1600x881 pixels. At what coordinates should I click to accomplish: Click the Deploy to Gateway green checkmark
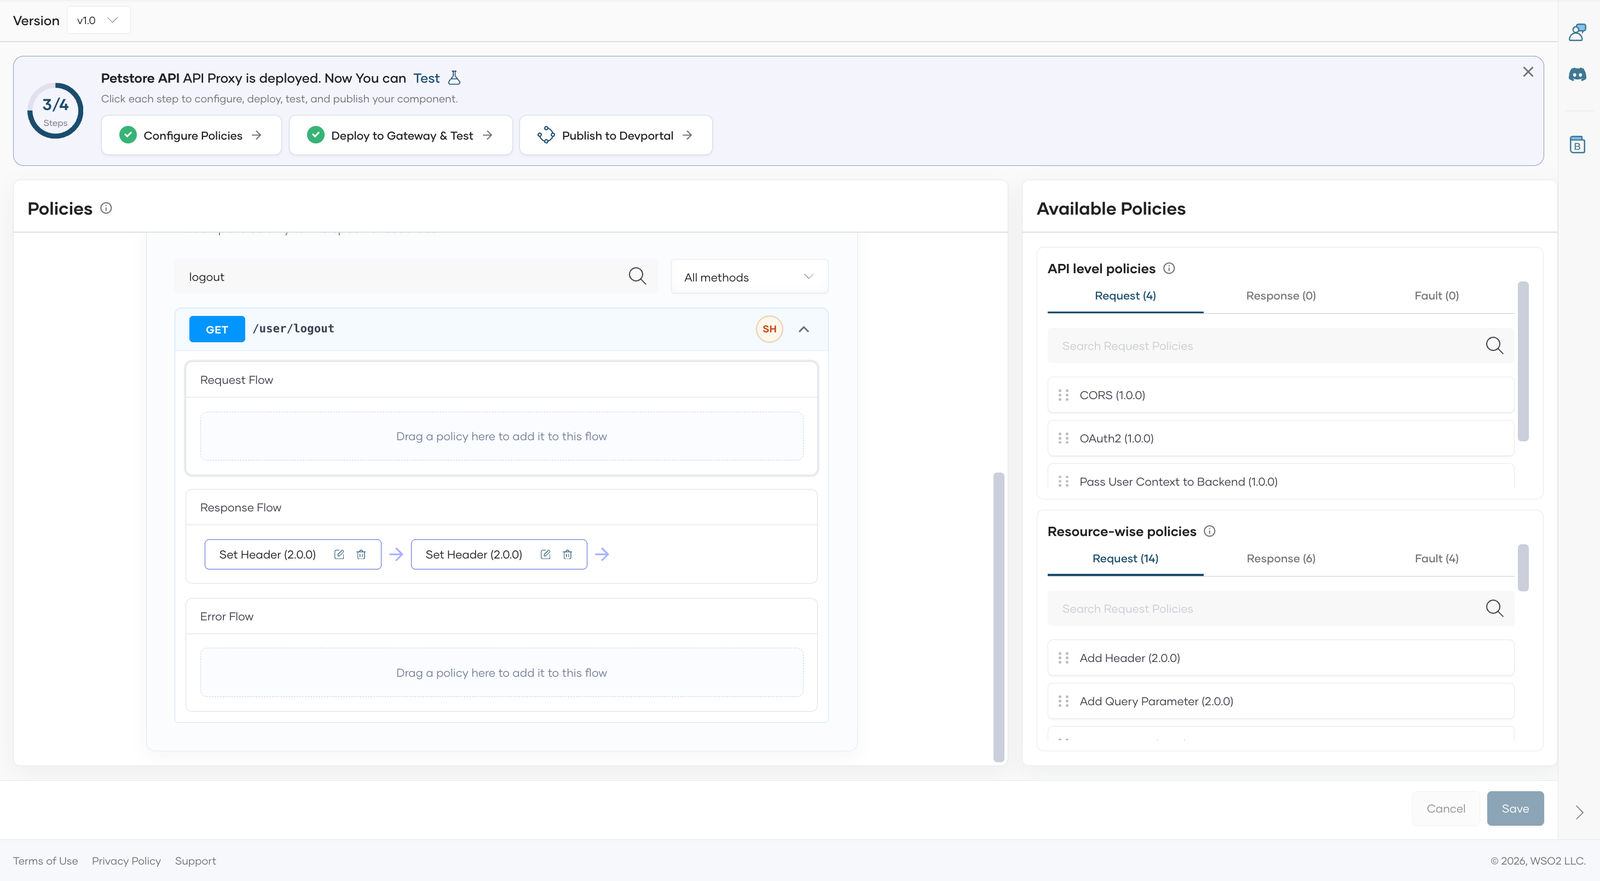(x=316, y=135)
